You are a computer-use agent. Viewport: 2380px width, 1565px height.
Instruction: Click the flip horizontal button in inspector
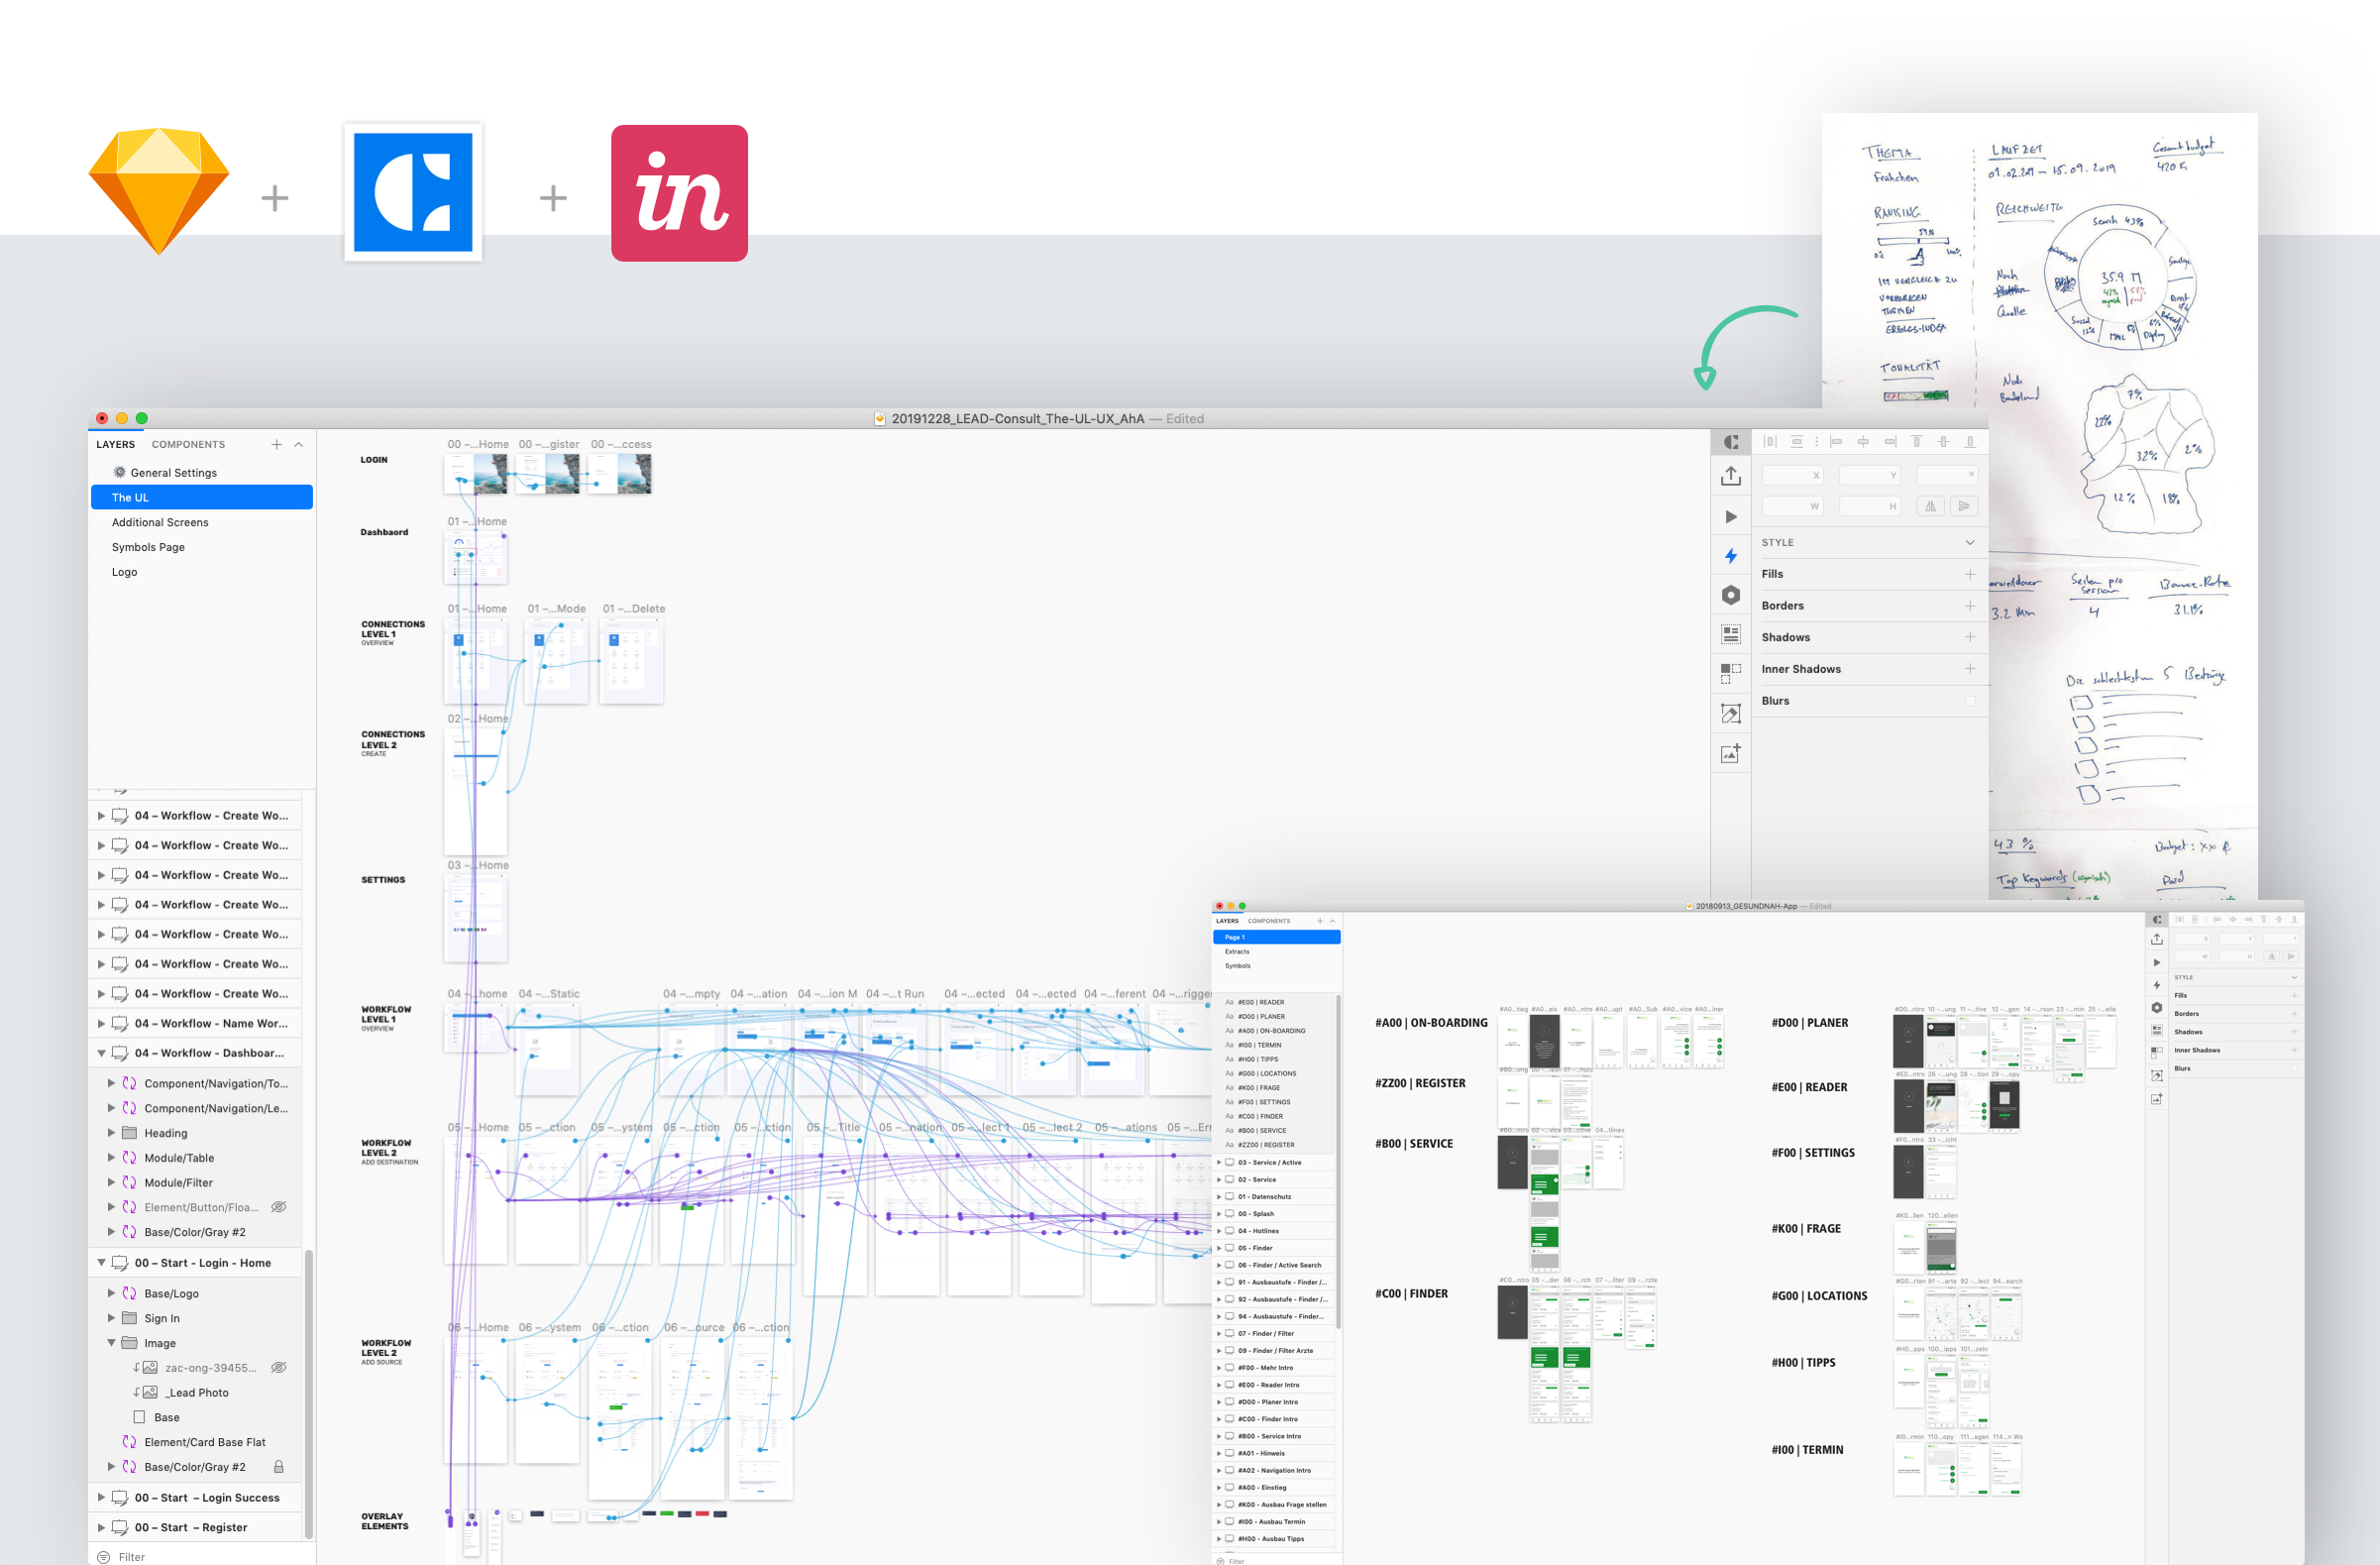(1930, 506)
